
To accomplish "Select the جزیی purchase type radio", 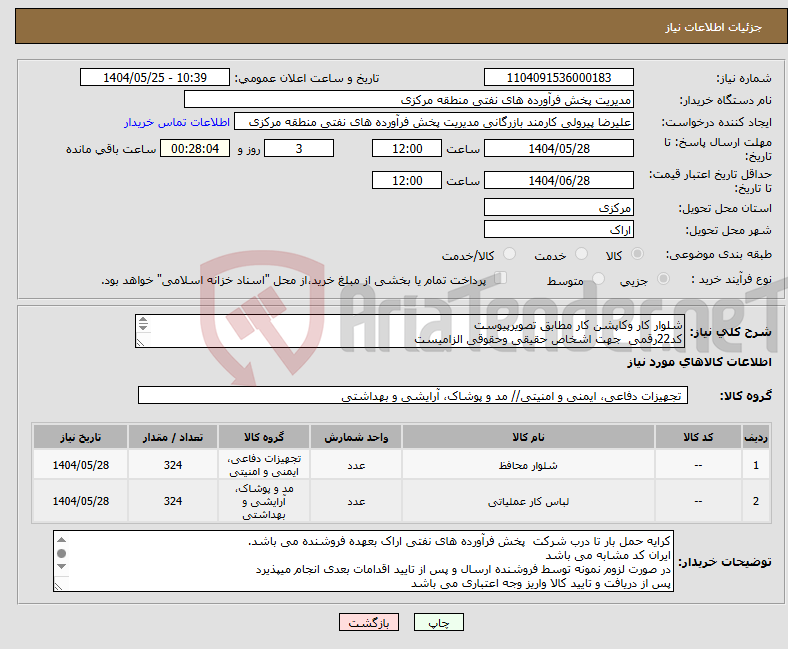I will (663, 279).
